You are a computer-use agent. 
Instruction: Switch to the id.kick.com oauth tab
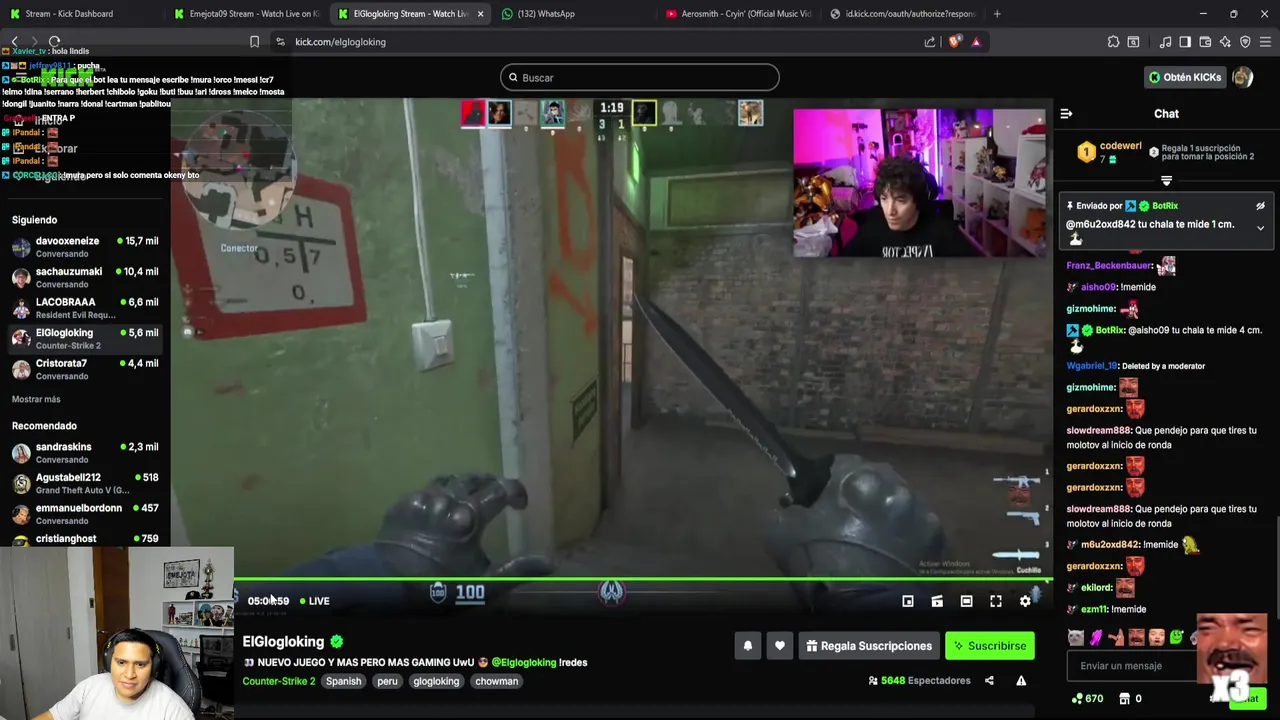(903, 14)
